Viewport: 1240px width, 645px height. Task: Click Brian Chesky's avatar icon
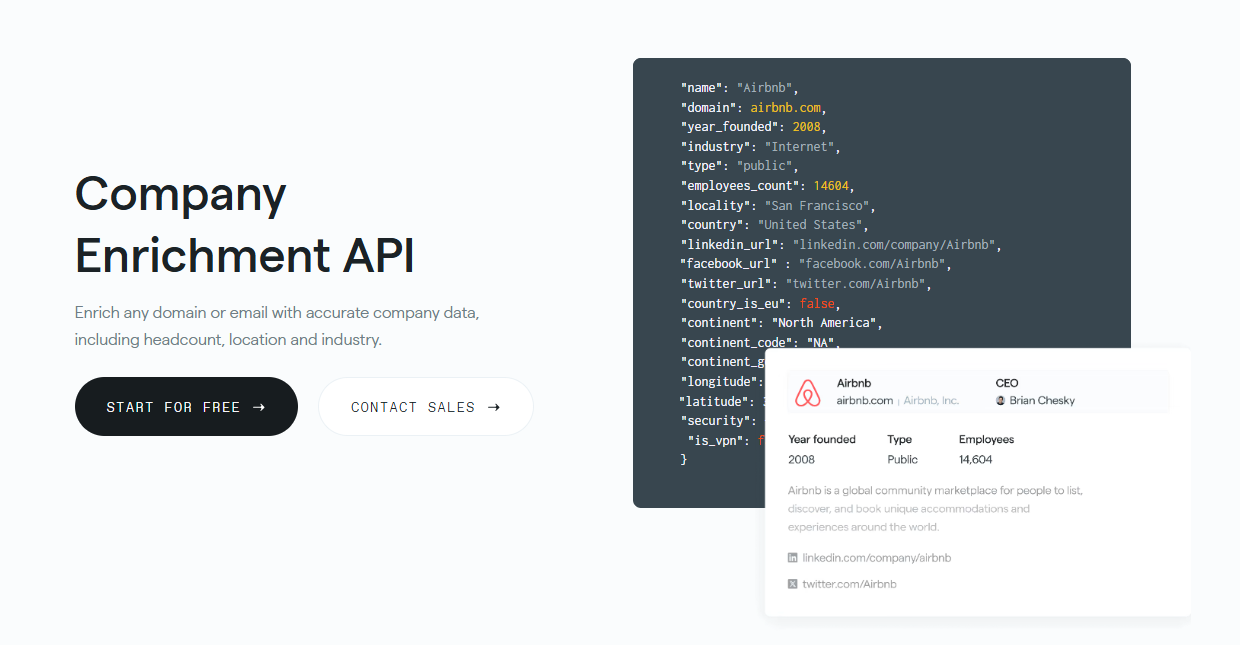coord(1001,401)
